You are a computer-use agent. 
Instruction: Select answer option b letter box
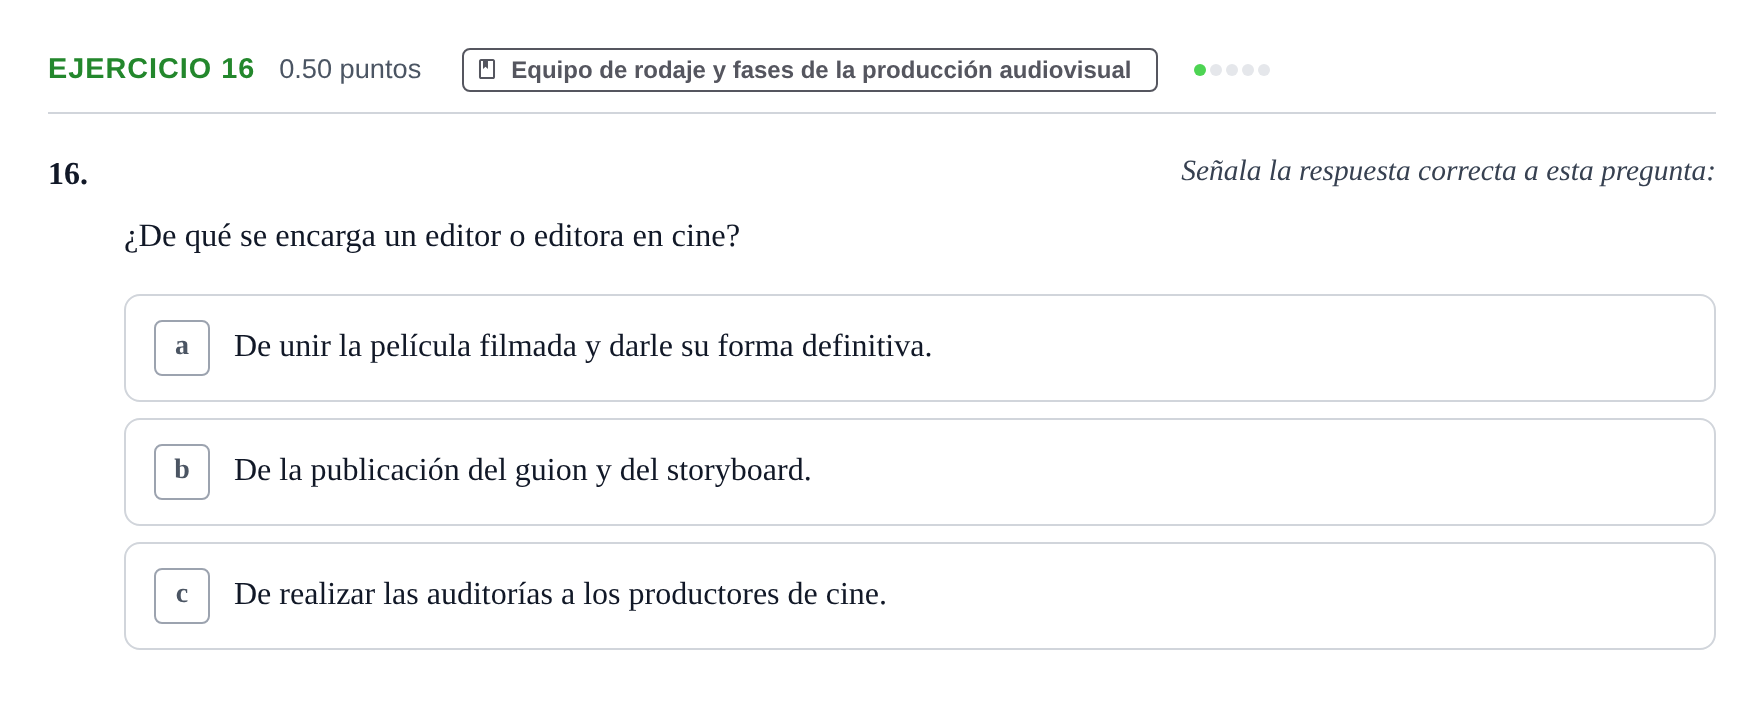[182, 472]
